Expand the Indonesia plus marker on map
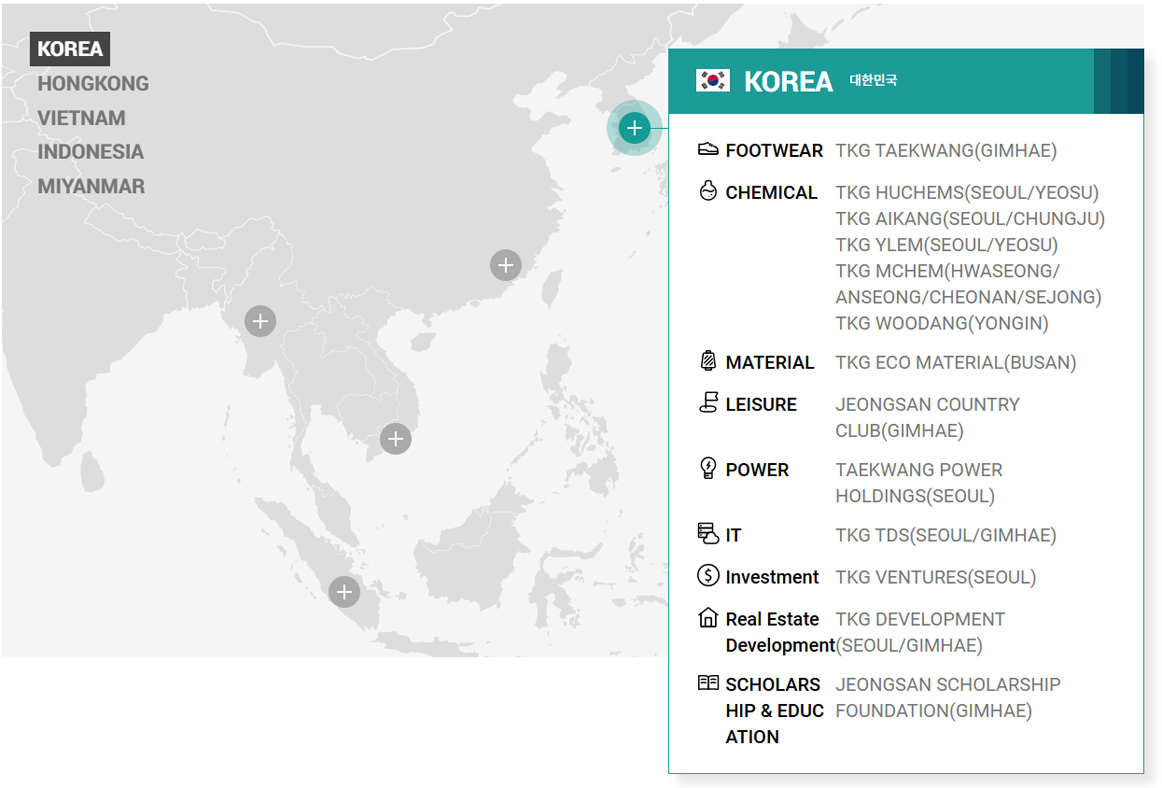1162x788 pixels. 344,591
